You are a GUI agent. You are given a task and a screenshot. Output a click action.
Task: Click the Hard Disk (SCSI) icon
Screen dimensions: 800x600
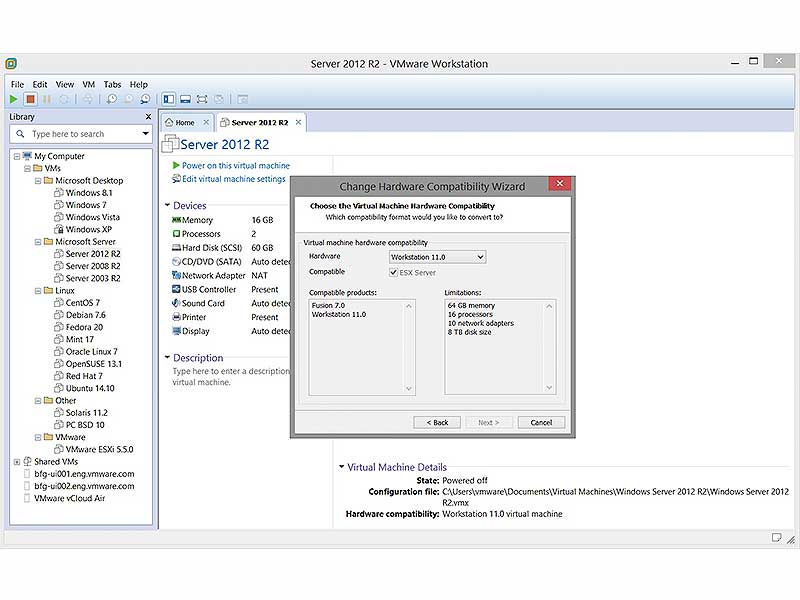(177, 248)
